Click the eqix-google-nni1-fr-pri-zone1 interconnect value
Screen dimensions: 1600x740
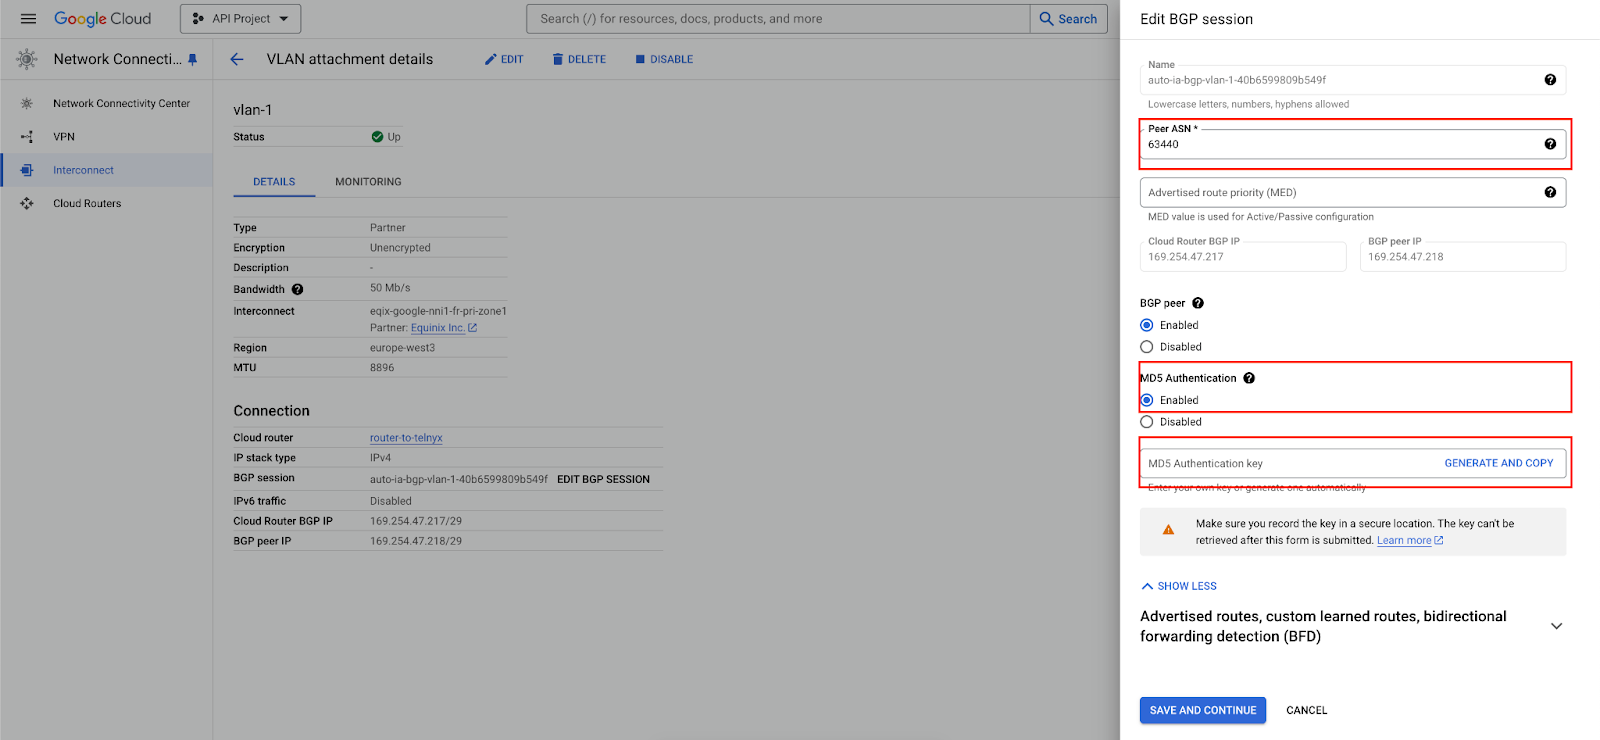pos(438,311)
